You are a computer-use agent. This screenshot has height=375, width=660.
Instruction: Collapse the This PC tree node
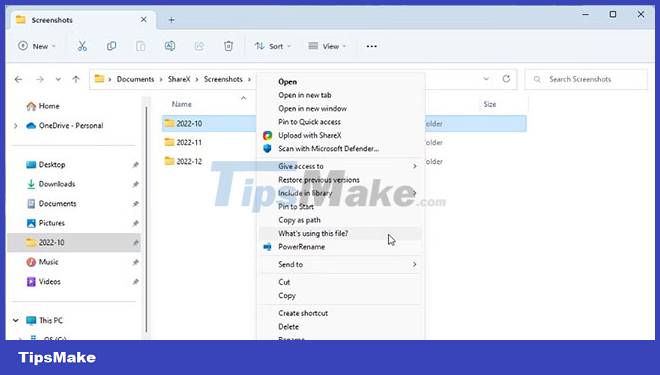point(16,320)
